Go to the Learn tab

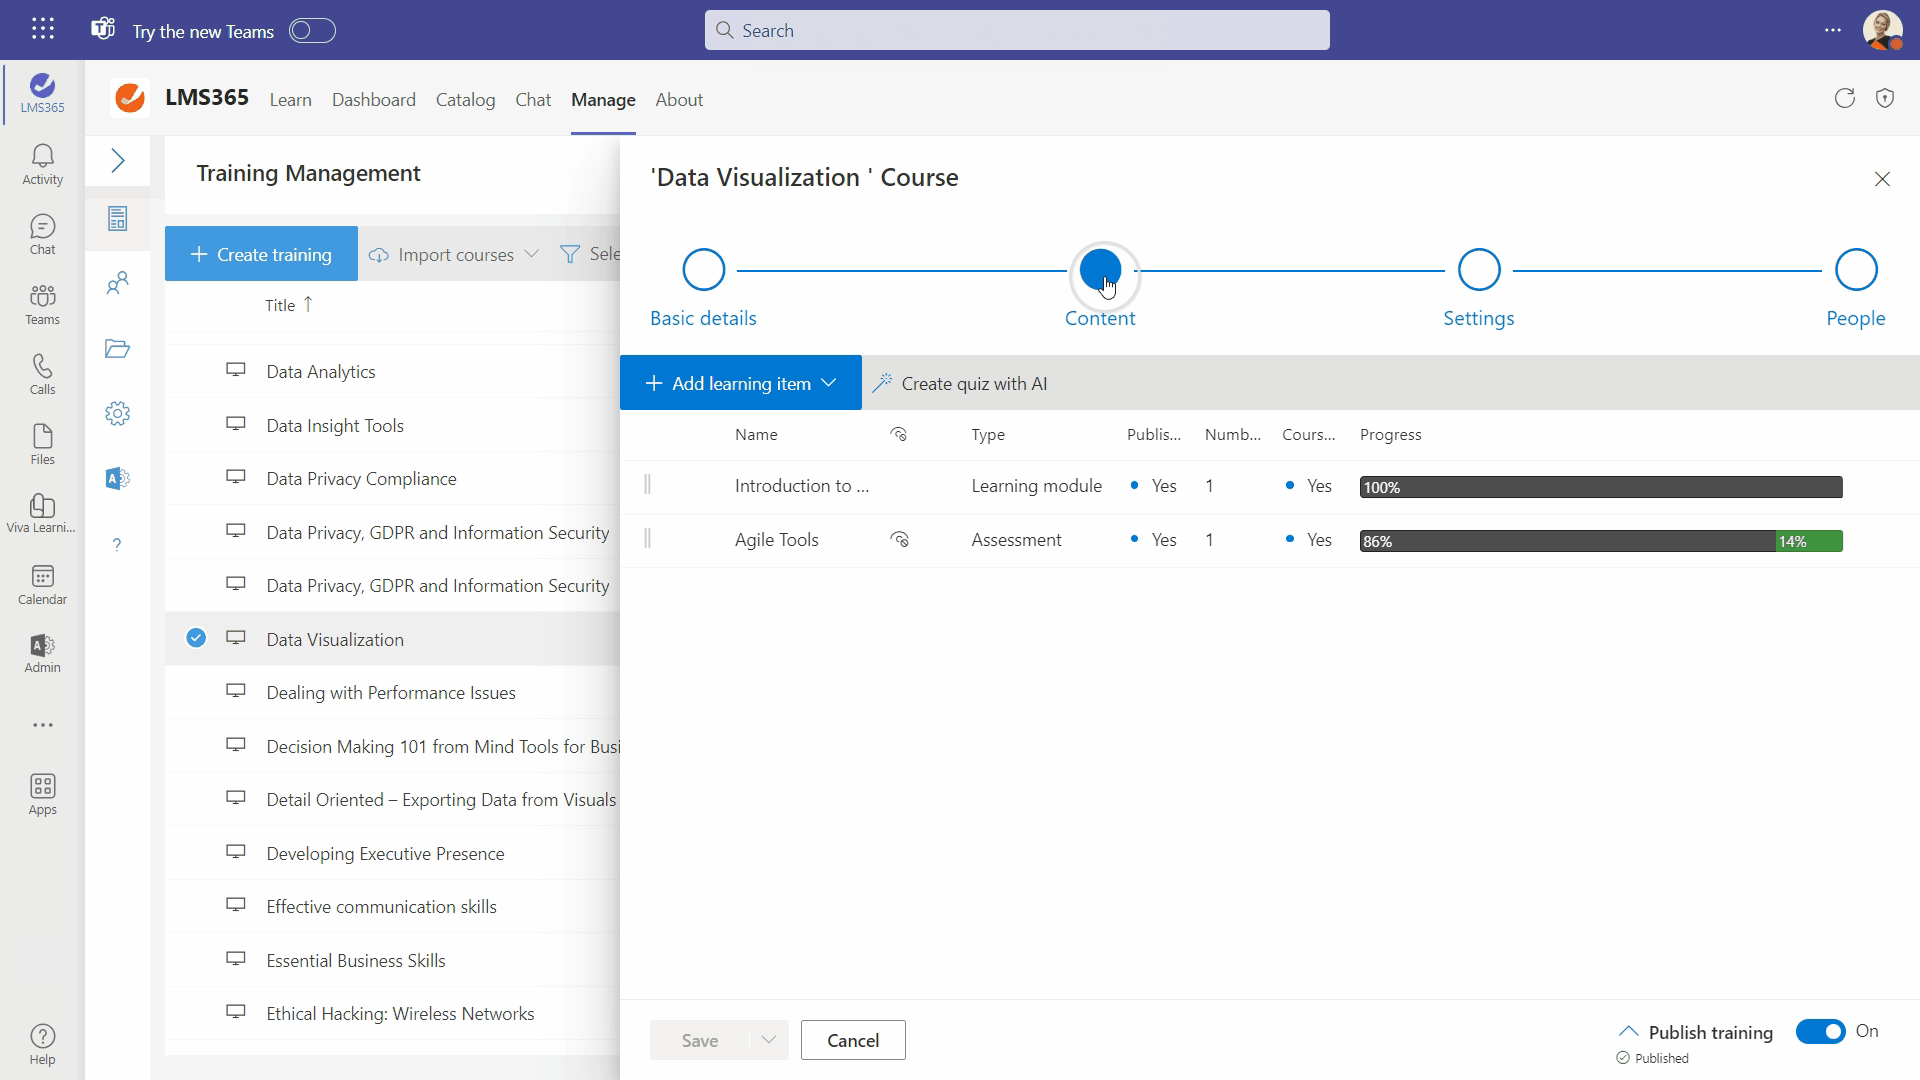tap(290, 100)
